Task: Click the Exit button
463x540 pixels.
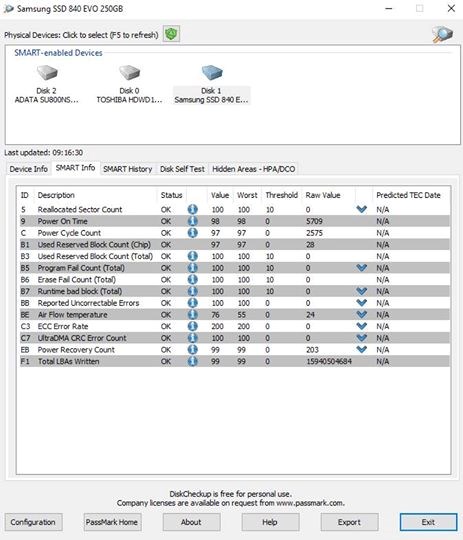Action: [428, 522]
